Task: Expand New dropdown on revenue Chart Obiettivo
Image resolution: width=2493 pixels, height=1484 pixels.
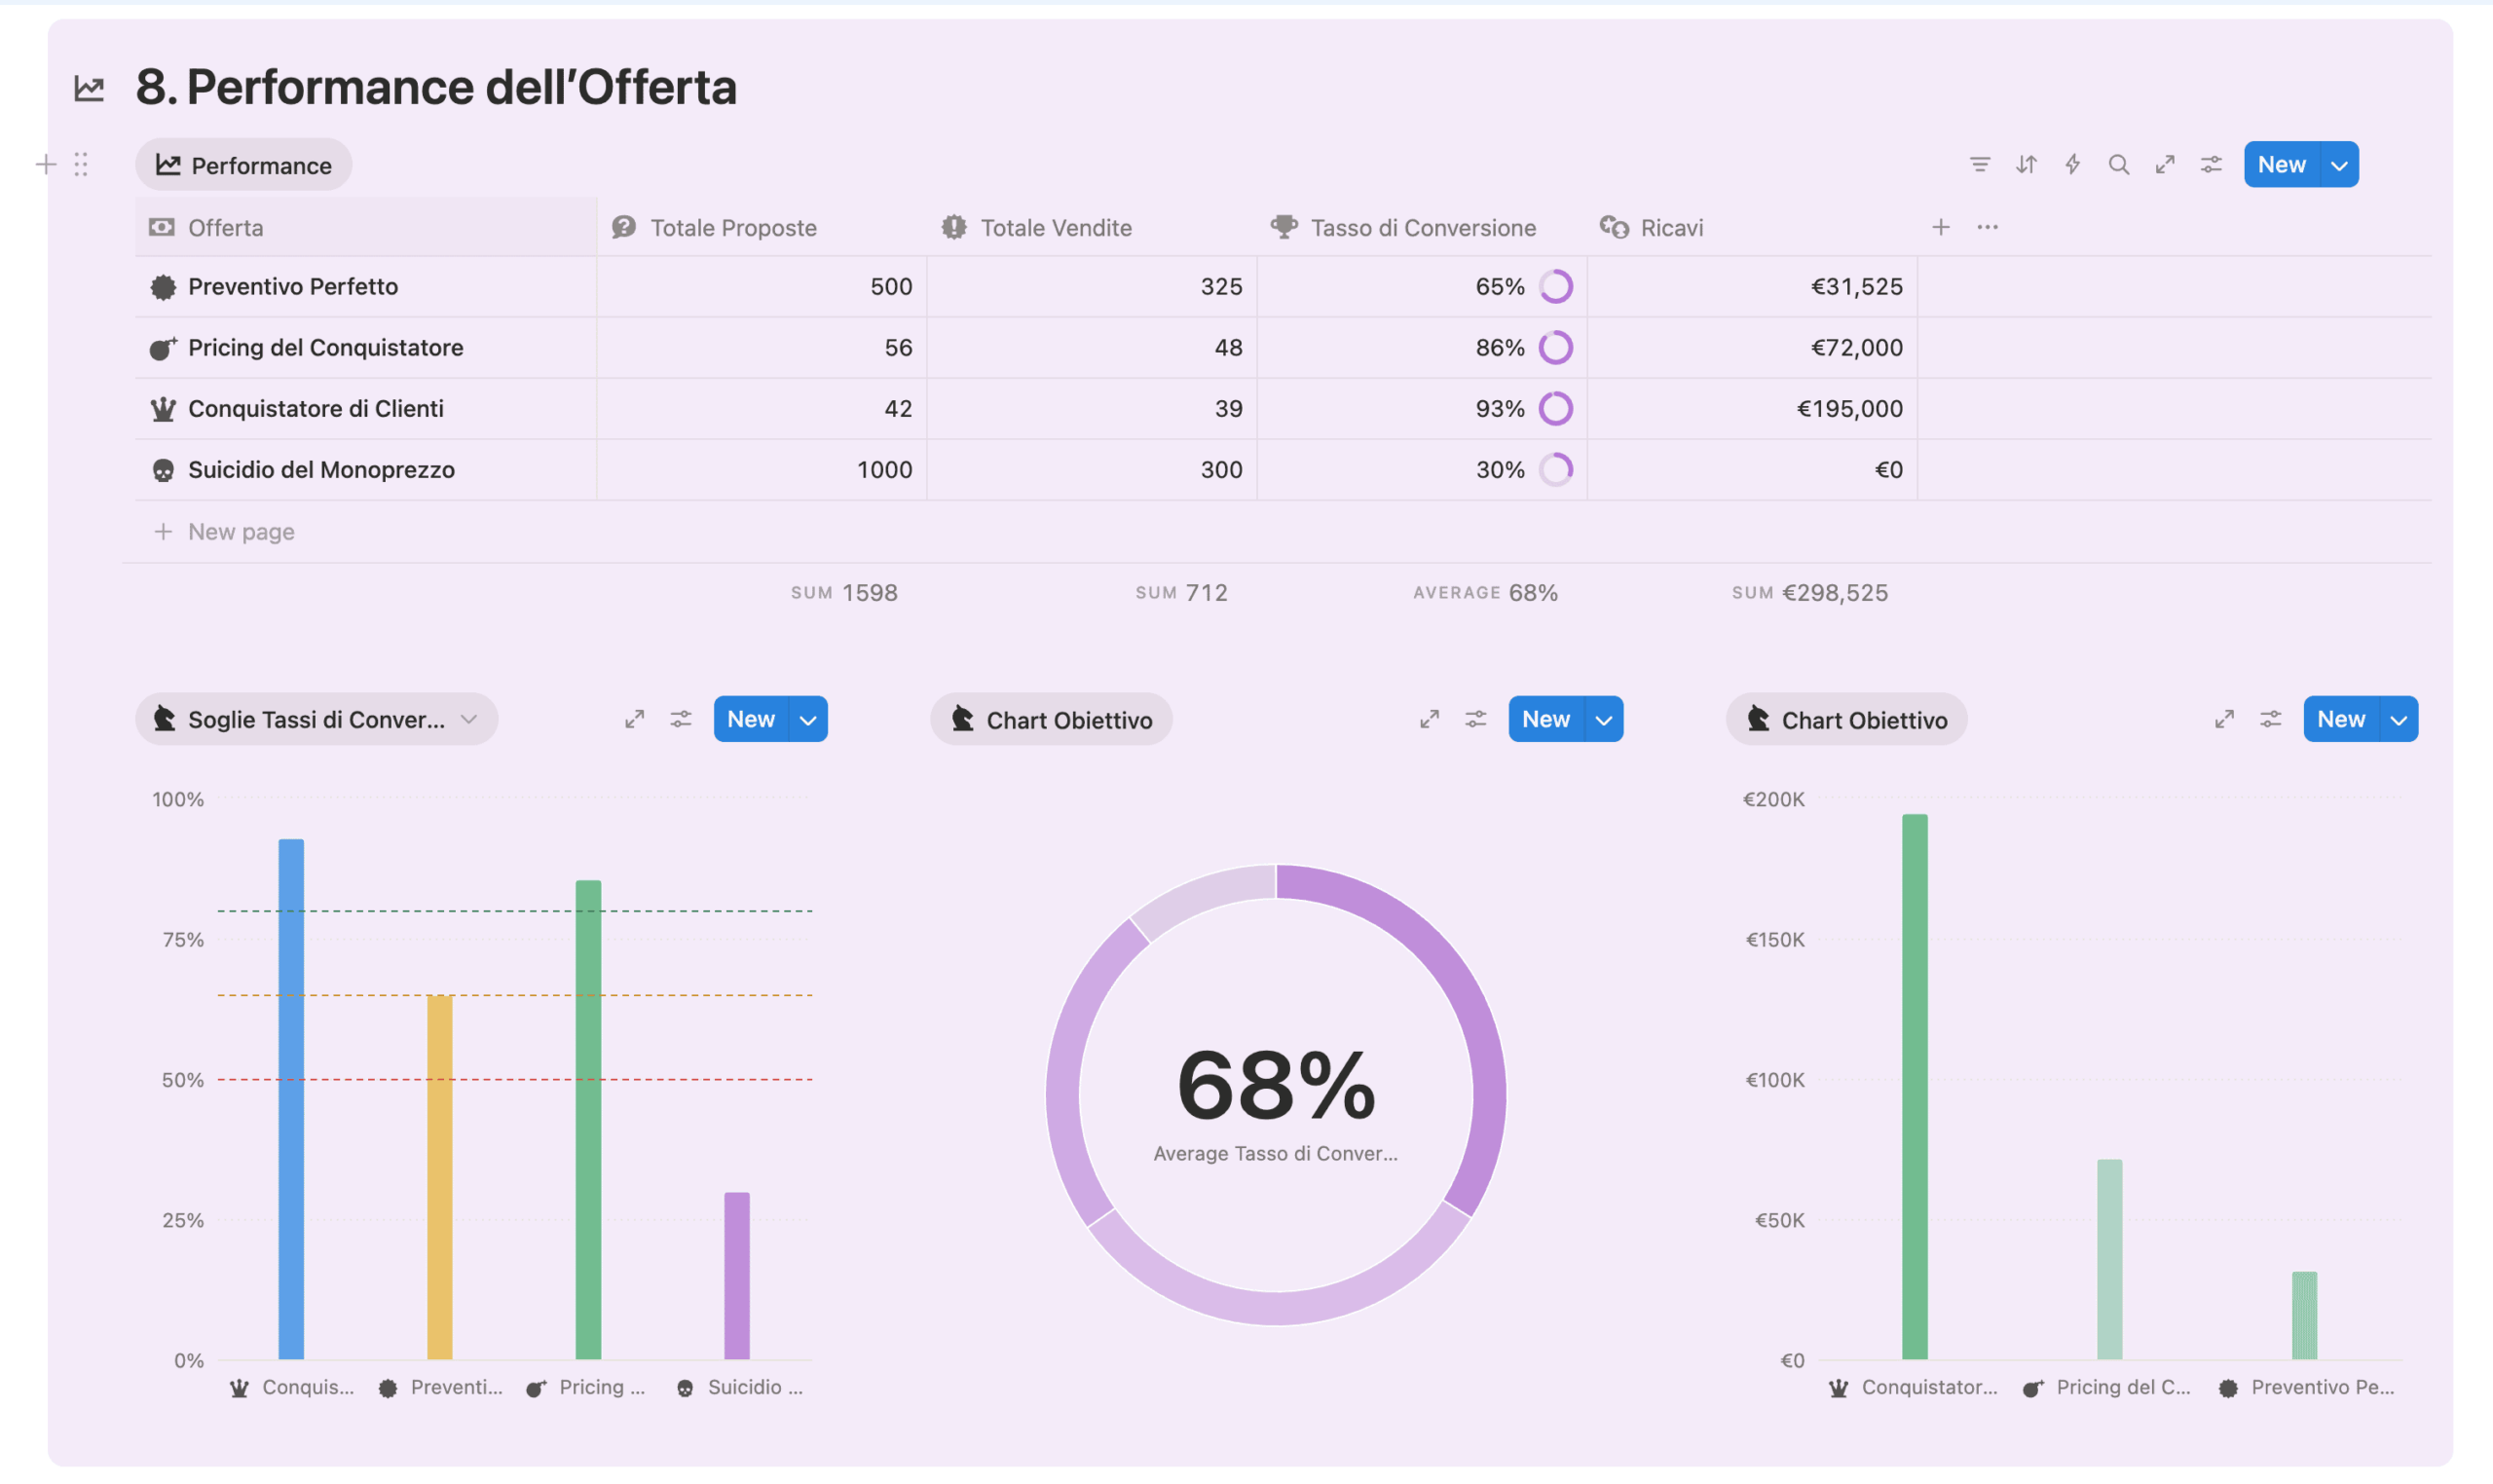Action: click(2397, 719)
